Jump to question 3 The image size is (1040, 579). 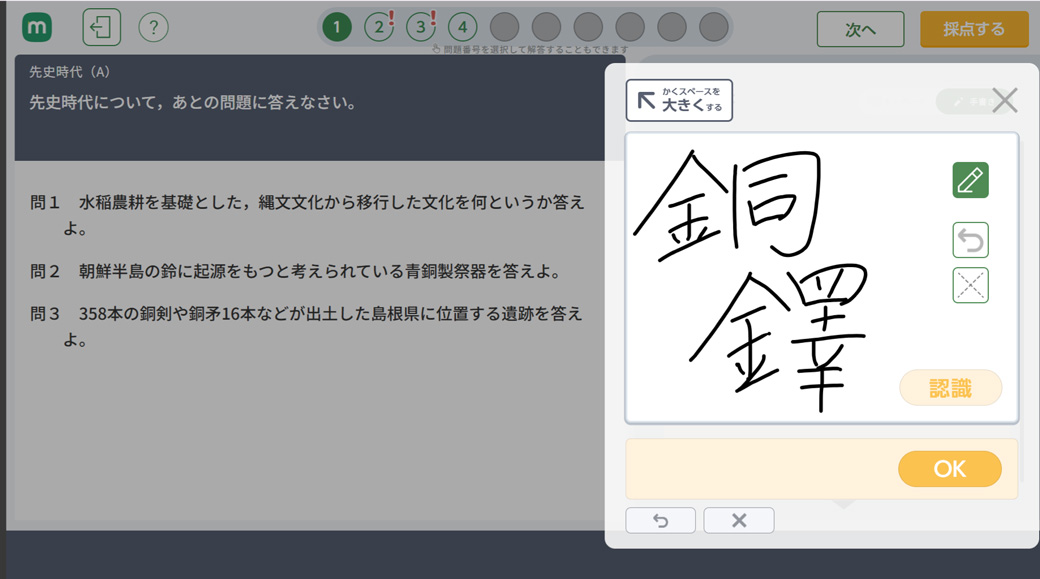click(x=420, y=28)
